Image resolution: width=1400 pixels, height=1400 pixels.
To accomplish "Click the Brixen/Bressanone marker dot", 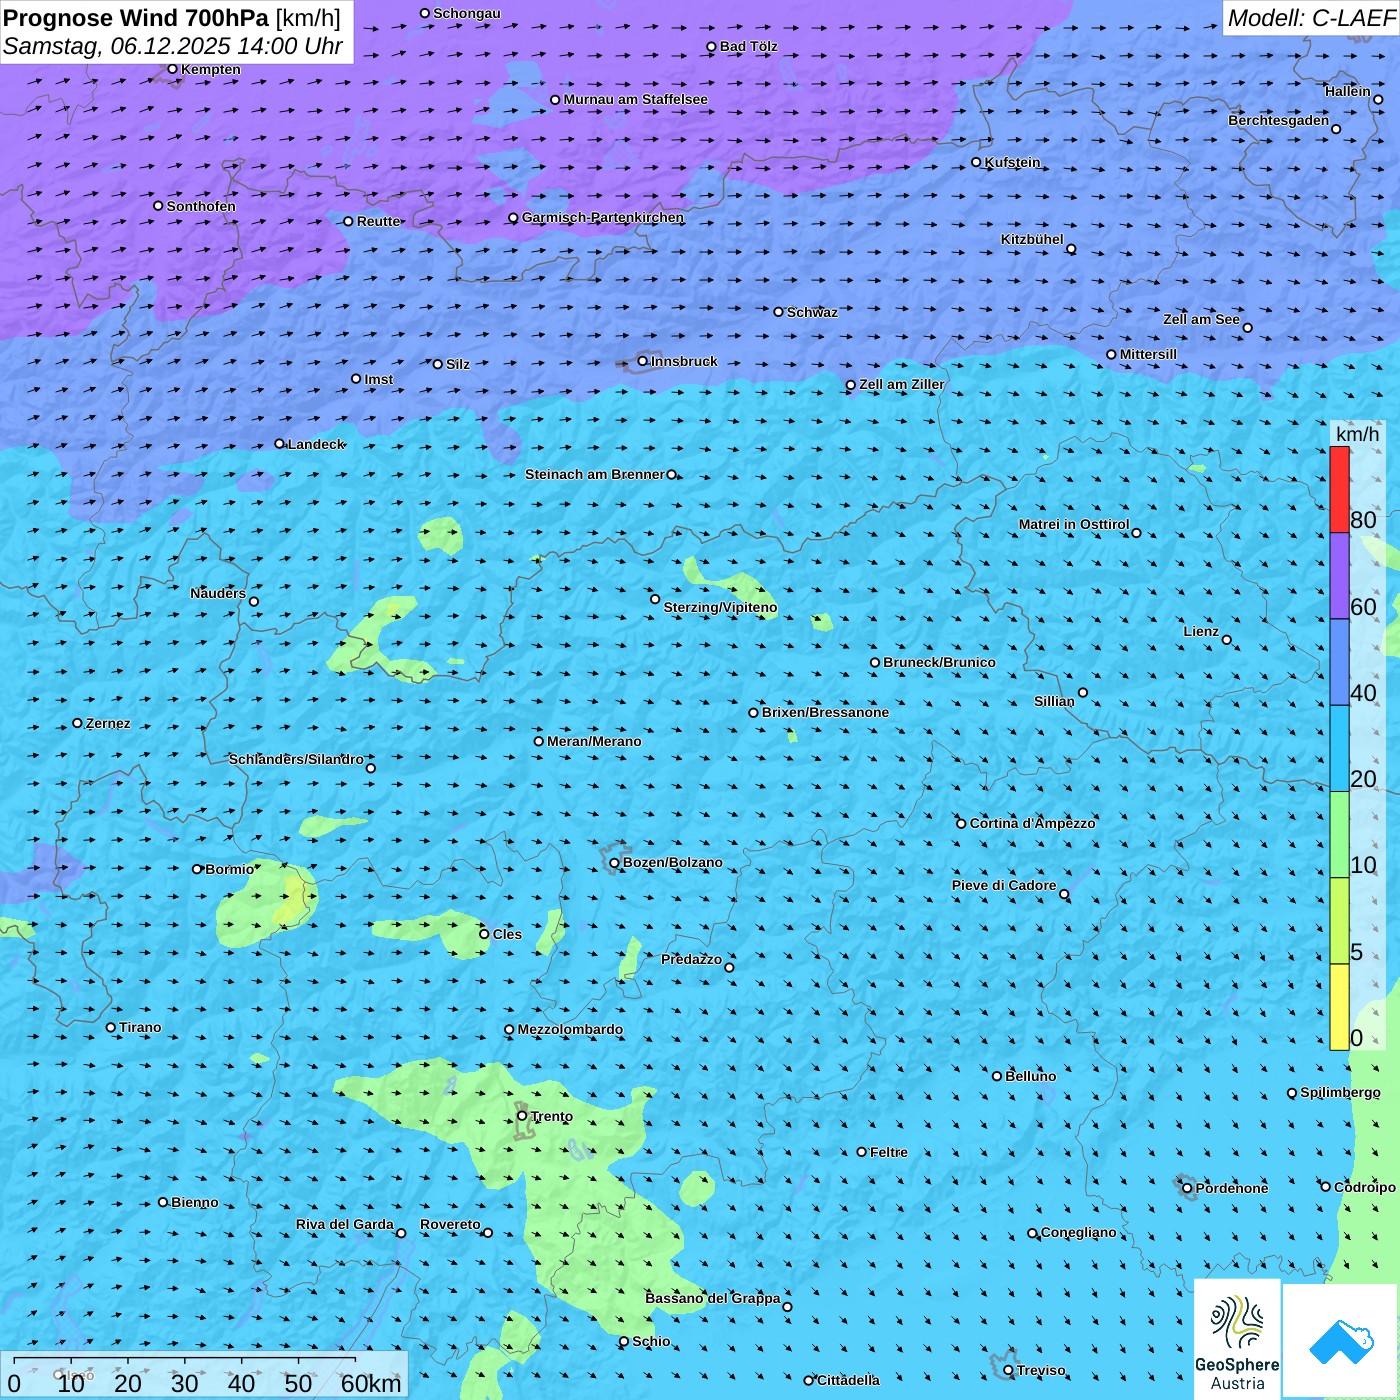I will tap(753, 713).
